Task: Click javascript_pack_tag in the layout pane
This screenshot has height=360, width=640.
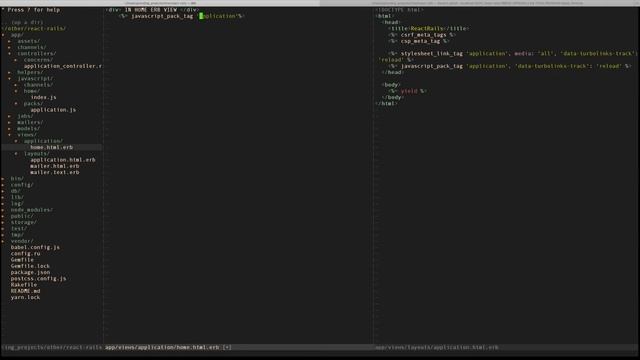Action: 431,66
